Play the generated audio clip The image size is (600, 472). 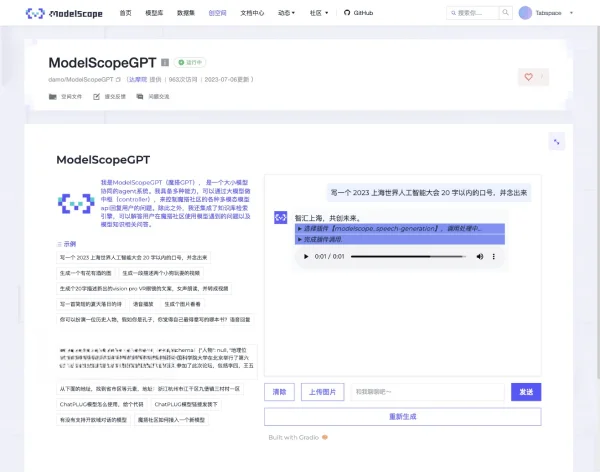coord(305,257)
